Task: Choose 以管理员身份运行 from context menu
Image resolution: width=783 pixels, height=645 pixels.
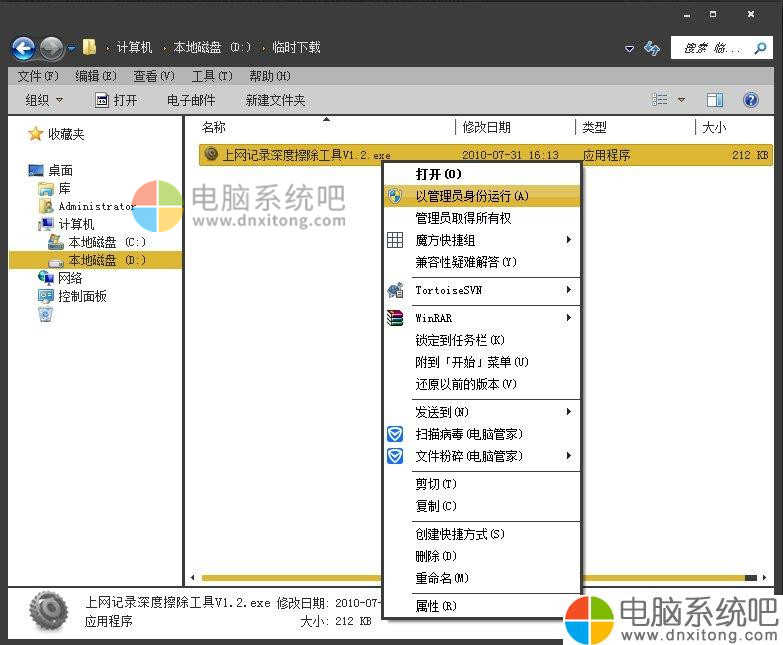Action: (472, 196)
